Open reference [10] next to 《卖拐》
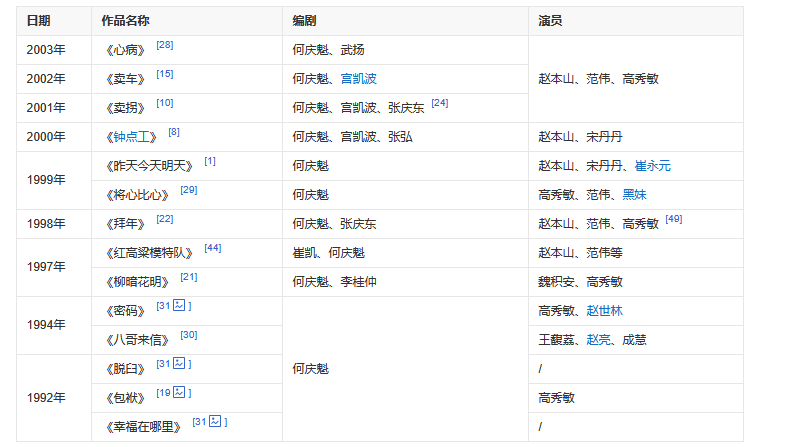Image resolution: width=789 pixels, height=447 pixels. 165,103
